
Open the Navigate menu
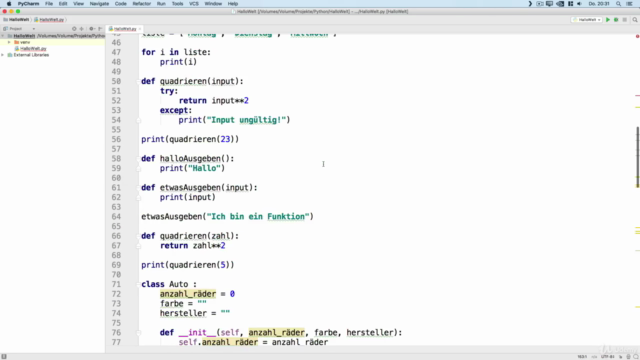click(x=99, y=4)
